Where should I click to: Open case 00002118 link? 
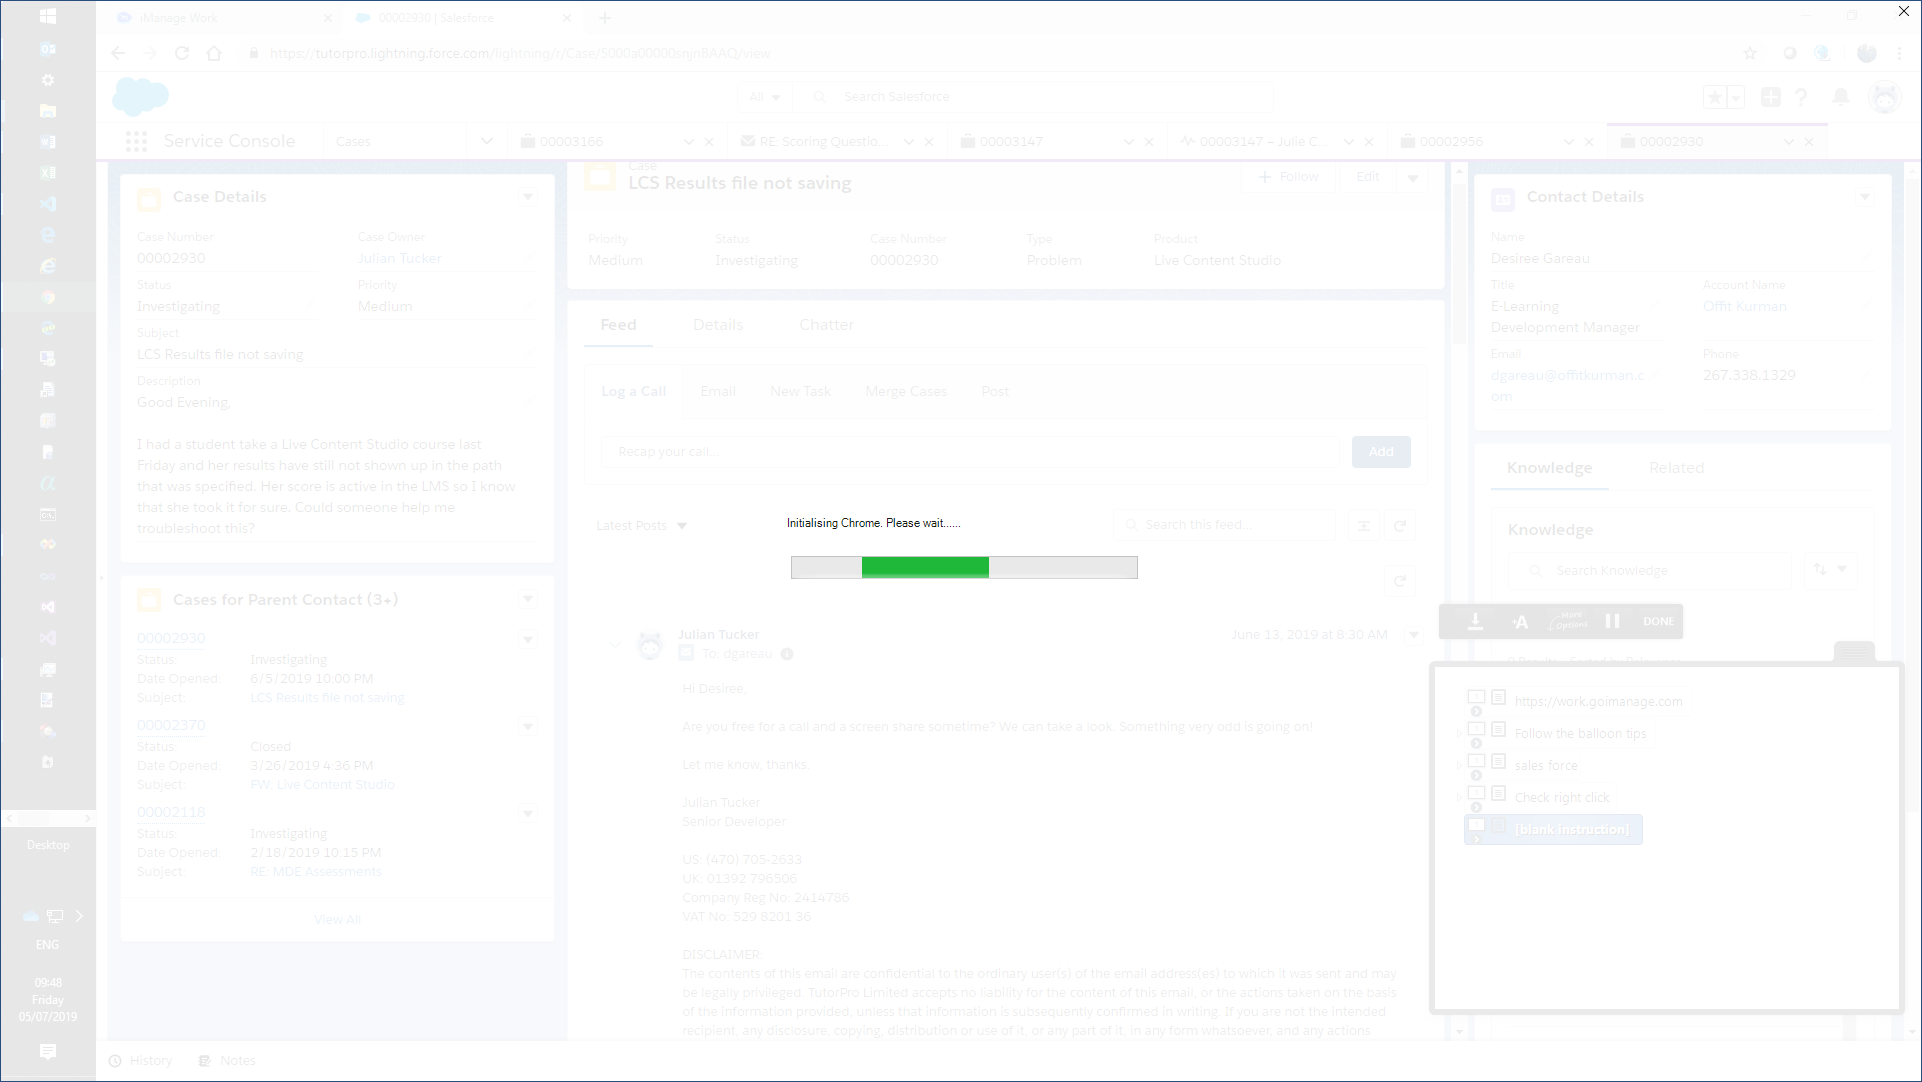[171, 812]
